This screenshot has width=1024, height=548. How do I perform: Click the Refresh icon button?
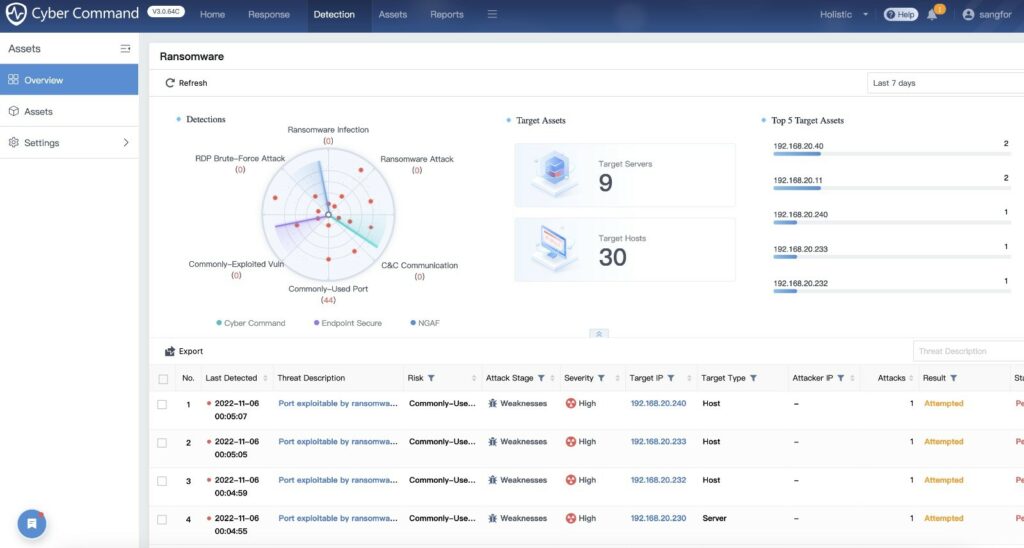(170, 83)
